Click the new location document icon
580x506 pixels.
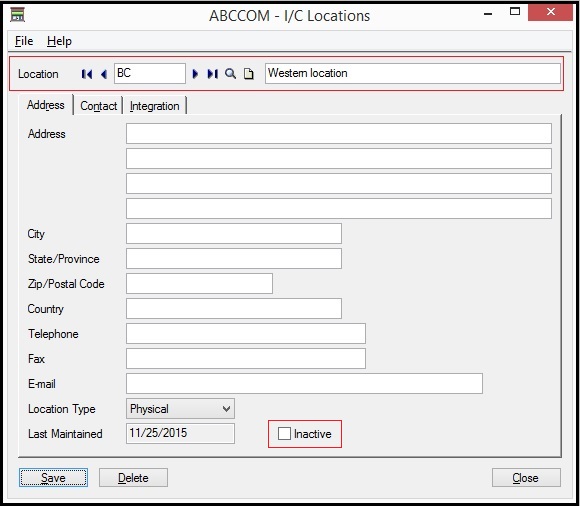pos(249,74)
